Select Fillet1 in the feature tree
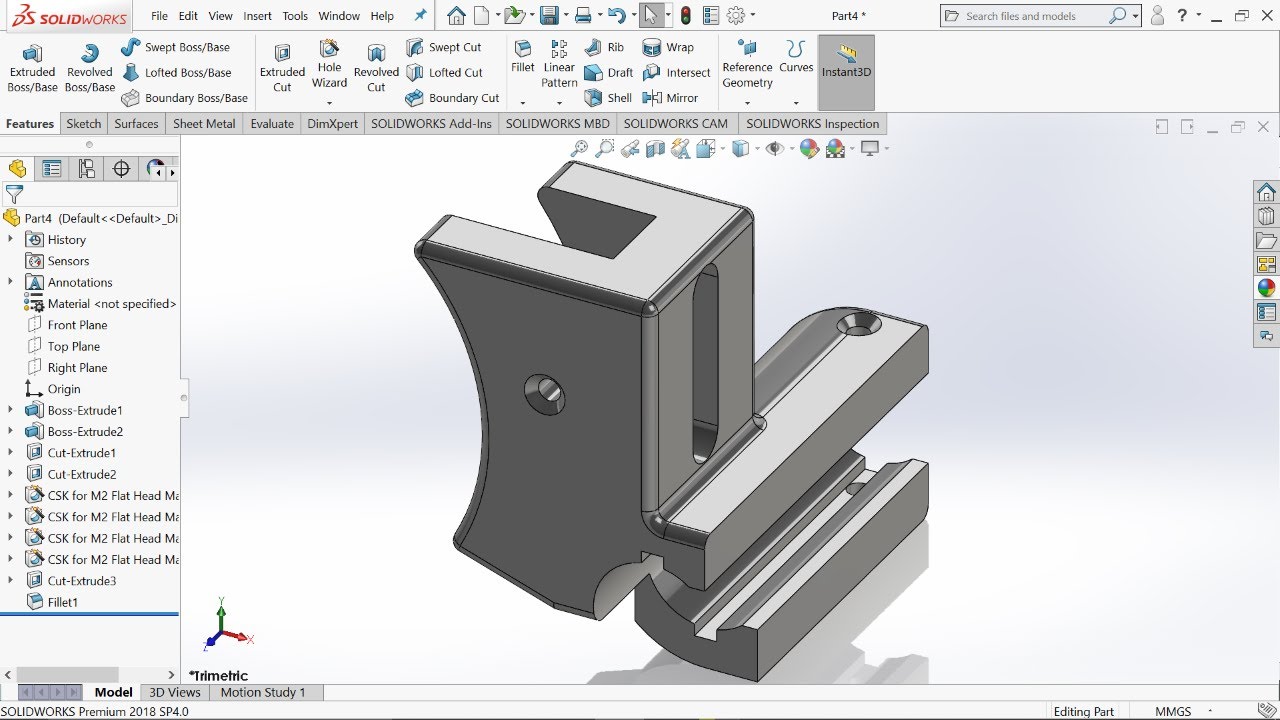The height and width of the screenshot is (720, 1280). 62,602
